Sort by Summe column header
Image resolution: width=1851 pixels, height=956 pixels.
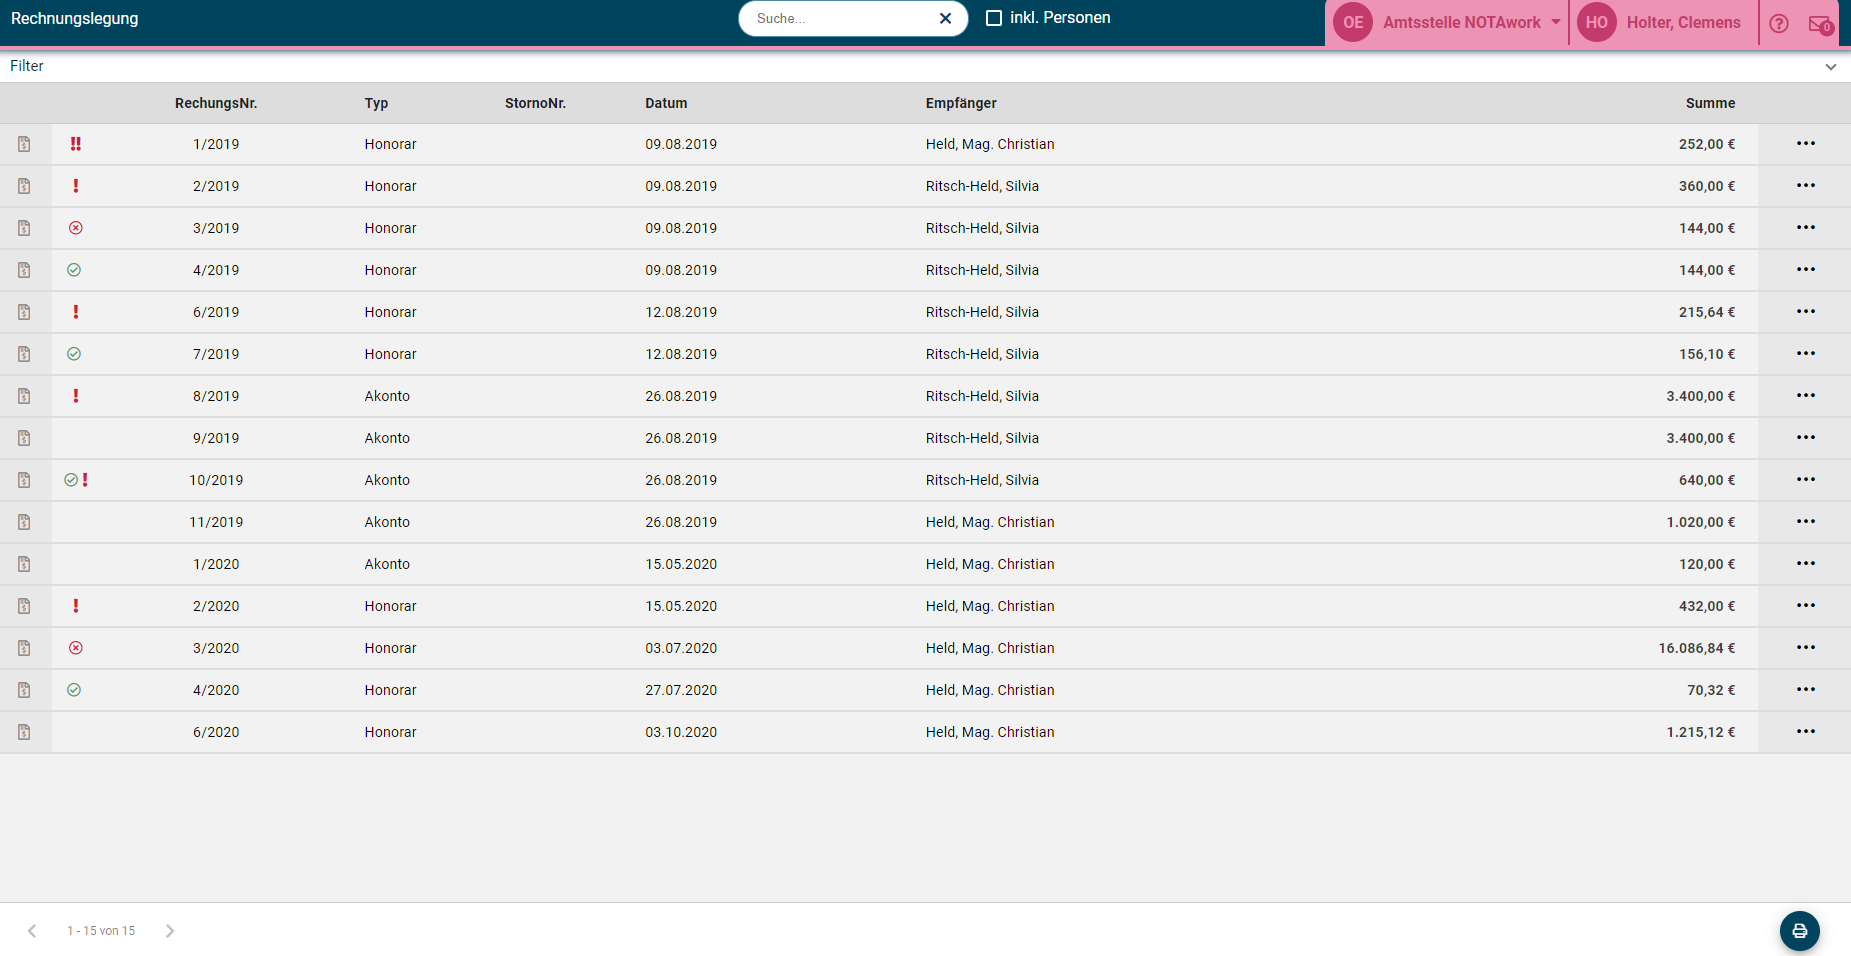[1710, 103]
